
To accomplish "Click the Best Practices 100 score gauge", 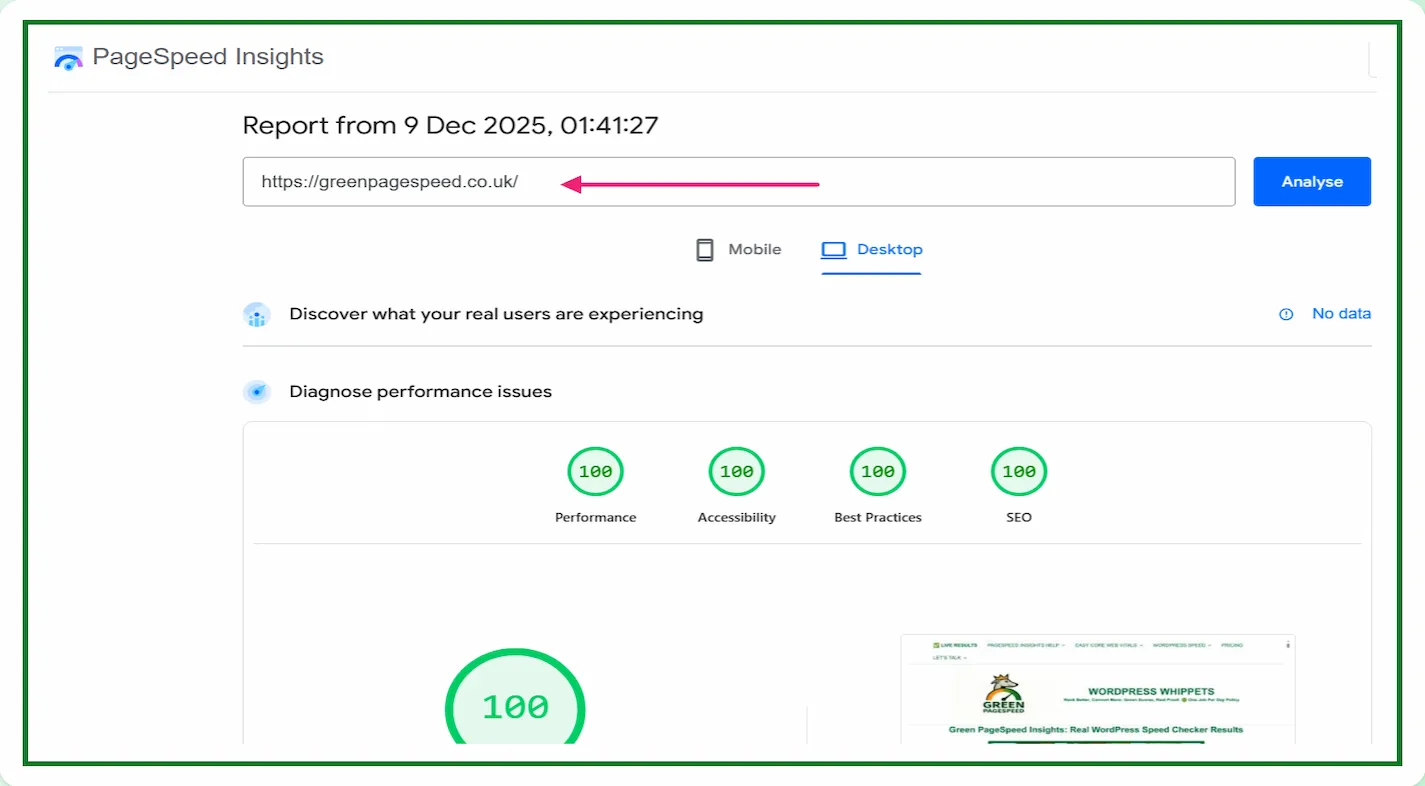I will [x=877, y=472].
